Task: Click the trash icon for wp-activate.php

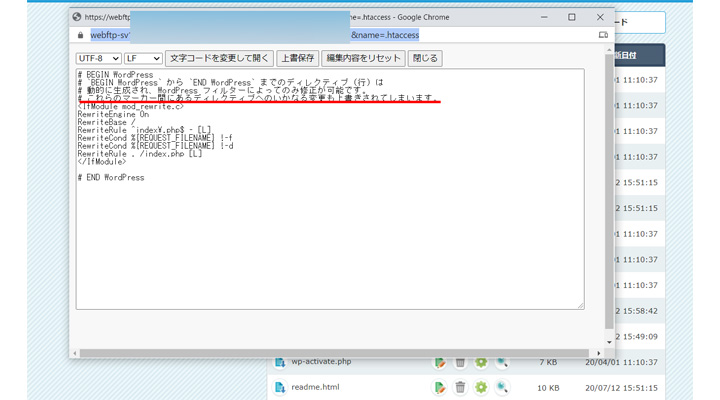Action: 460,363
